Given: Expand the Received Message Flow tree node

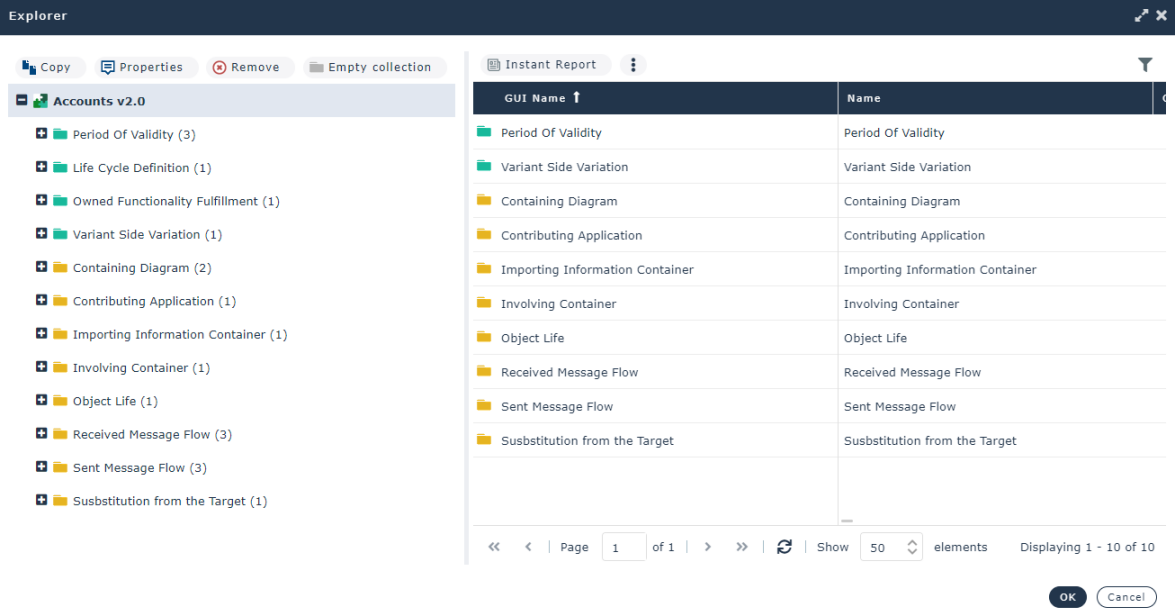Looking at the screenshot, I should click(x=42, y=434).
